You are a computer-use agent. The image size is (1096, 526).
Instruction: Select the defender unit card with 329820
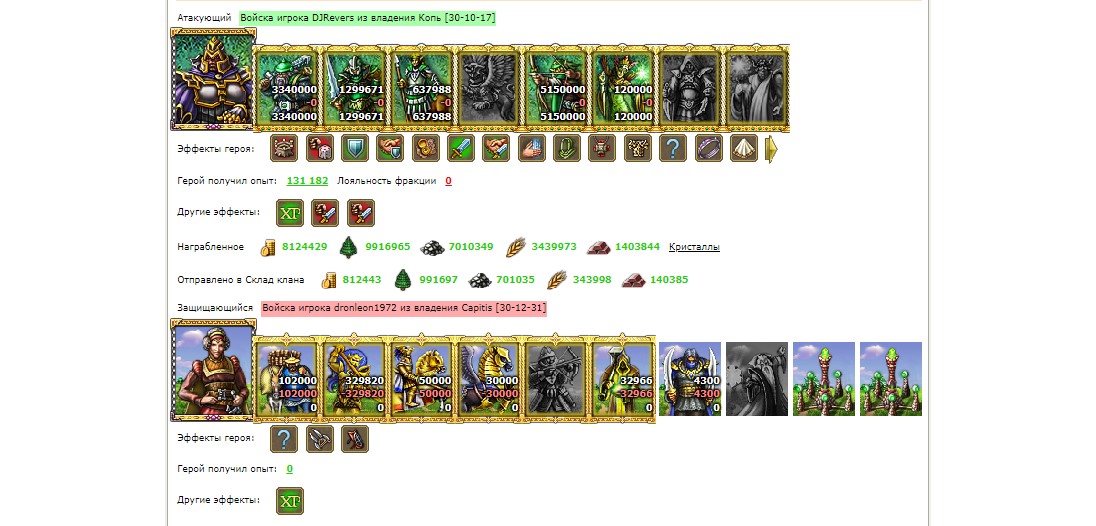(x=354, y=378)
